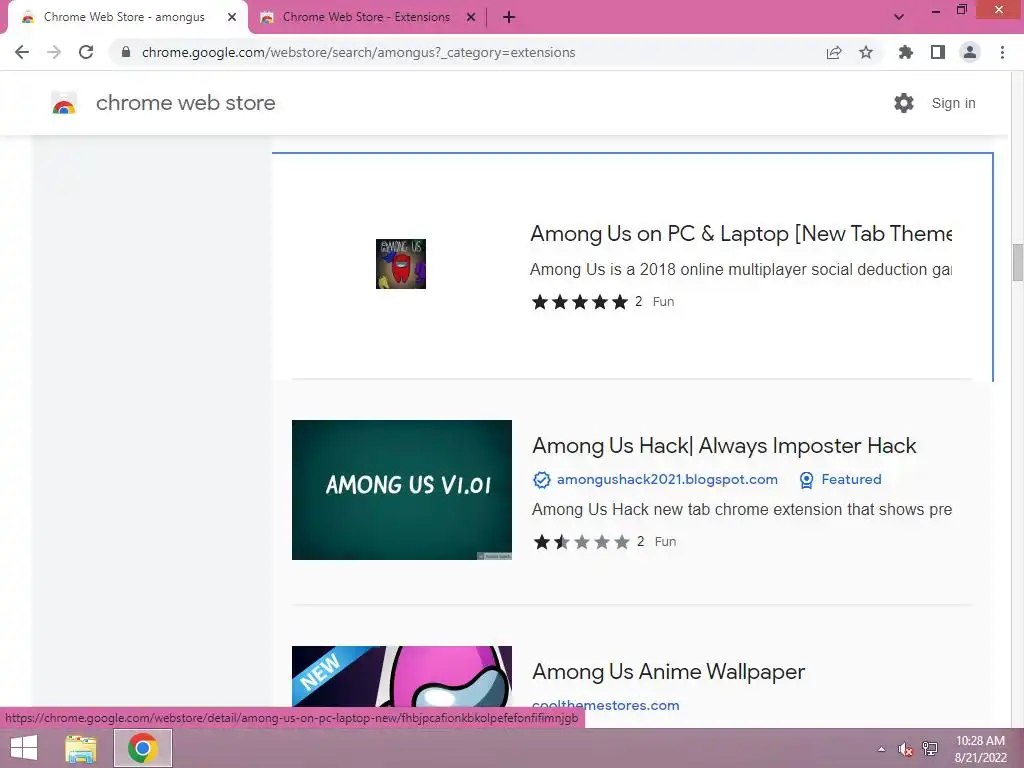This screenshot has height=768, width=1024.
Task: Open a new tab
Action: click(x=509, y=17)
